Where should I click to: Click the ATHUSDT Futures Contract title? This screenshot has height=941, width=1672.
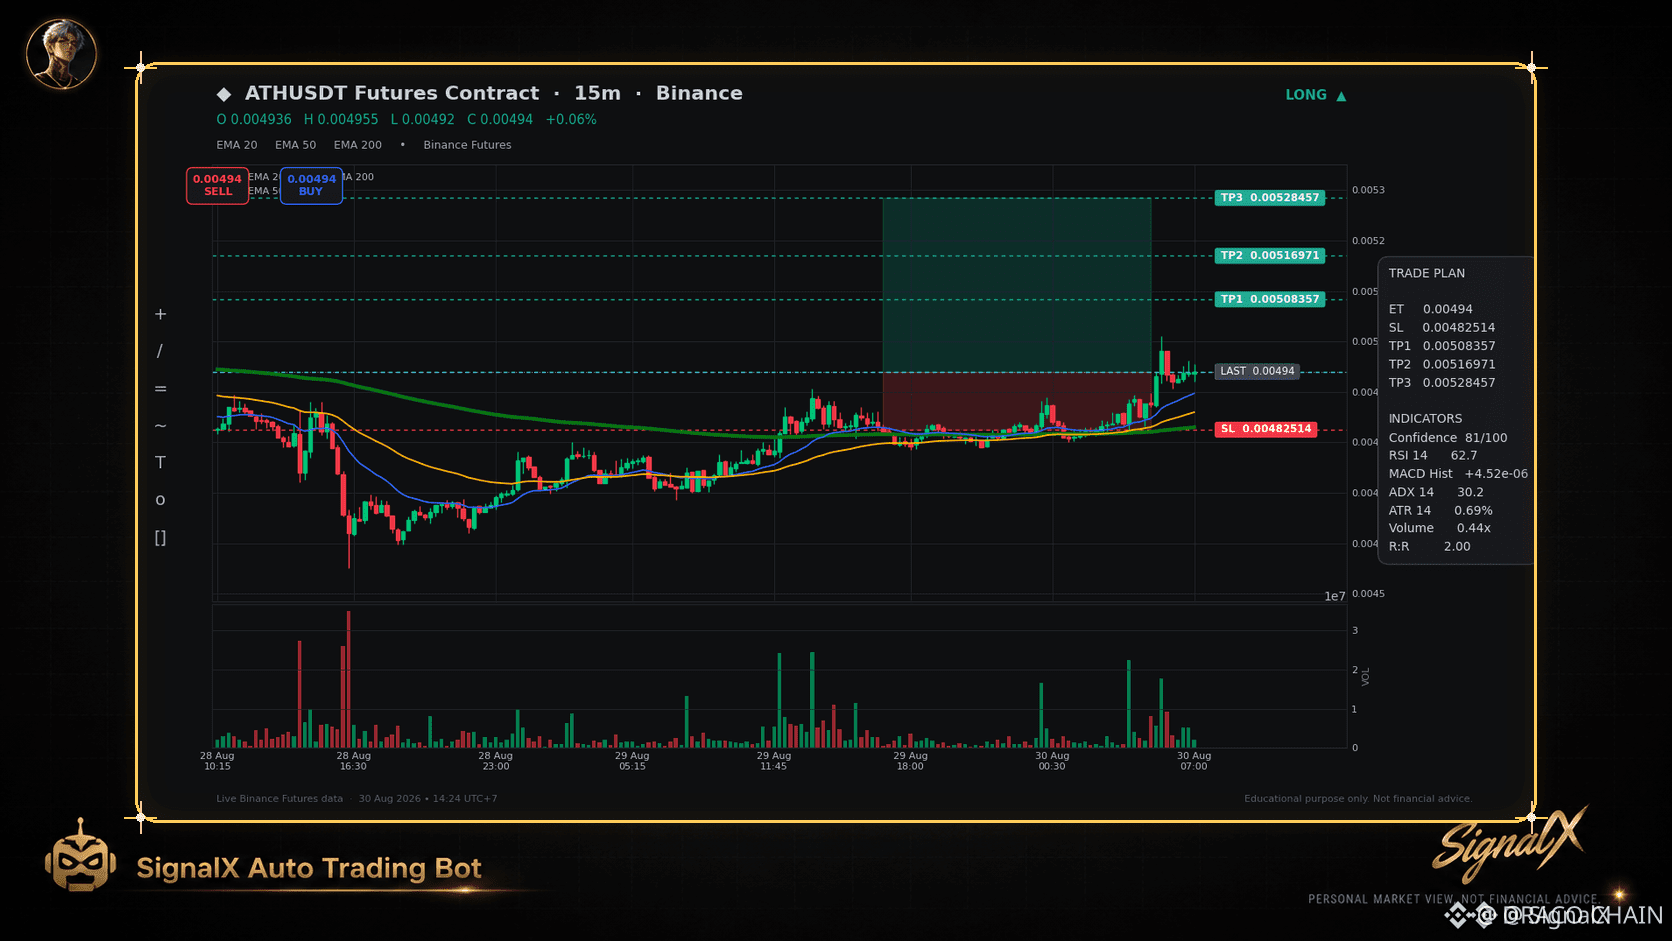pyautogui.click(x=392, y=93)
